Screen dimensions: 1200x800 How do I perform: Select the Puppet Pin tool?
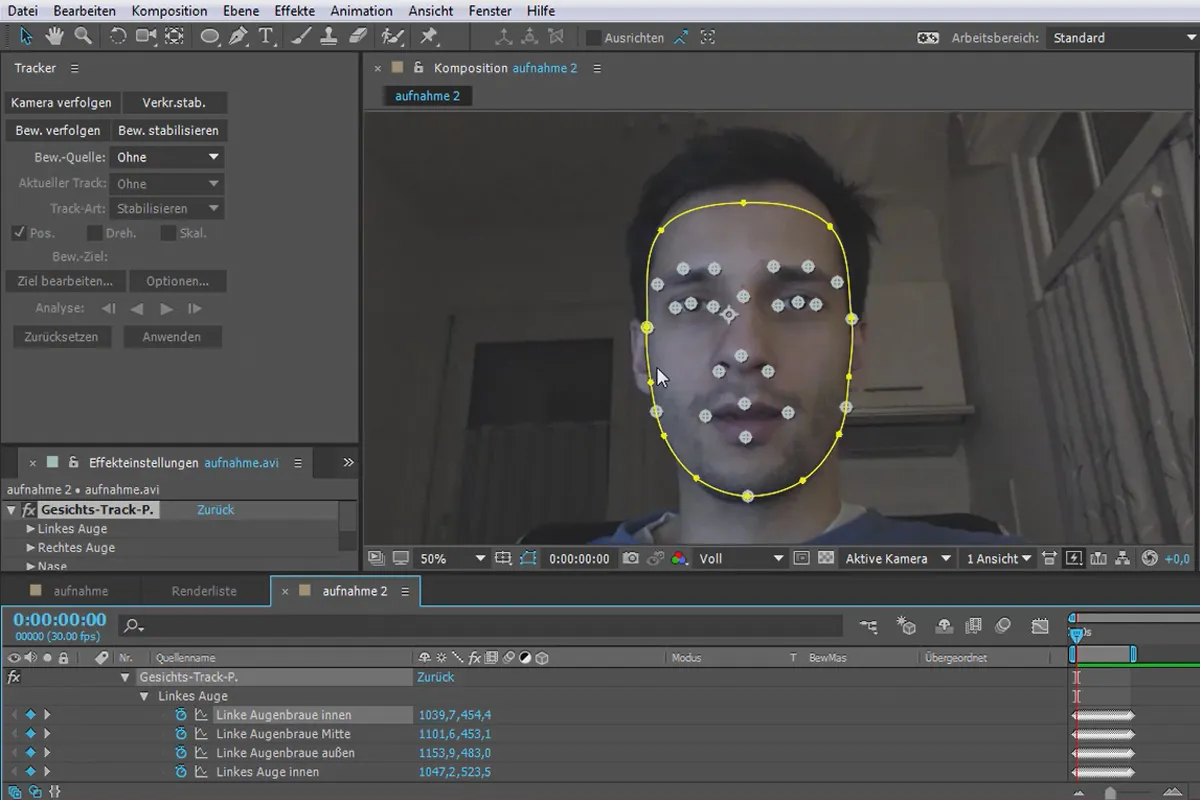pos(428,37)
